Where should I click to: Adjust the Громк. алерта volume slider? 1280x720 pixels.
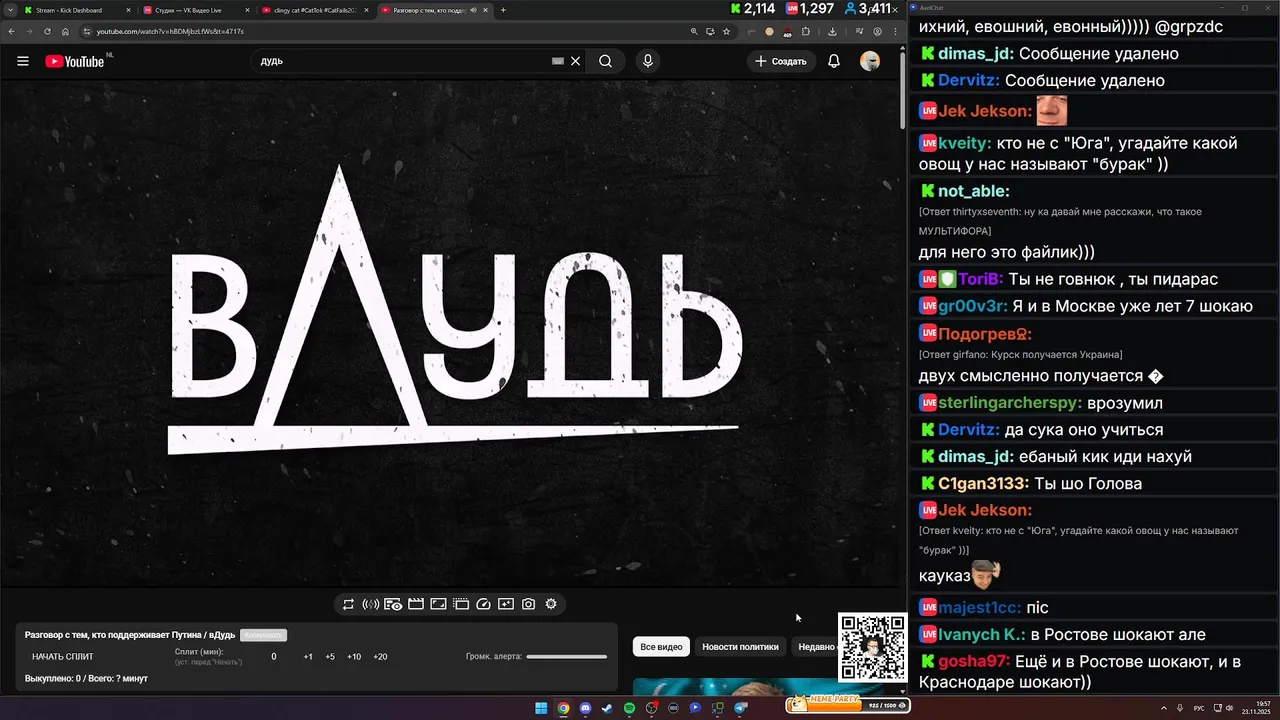click(x=567, y=657)
